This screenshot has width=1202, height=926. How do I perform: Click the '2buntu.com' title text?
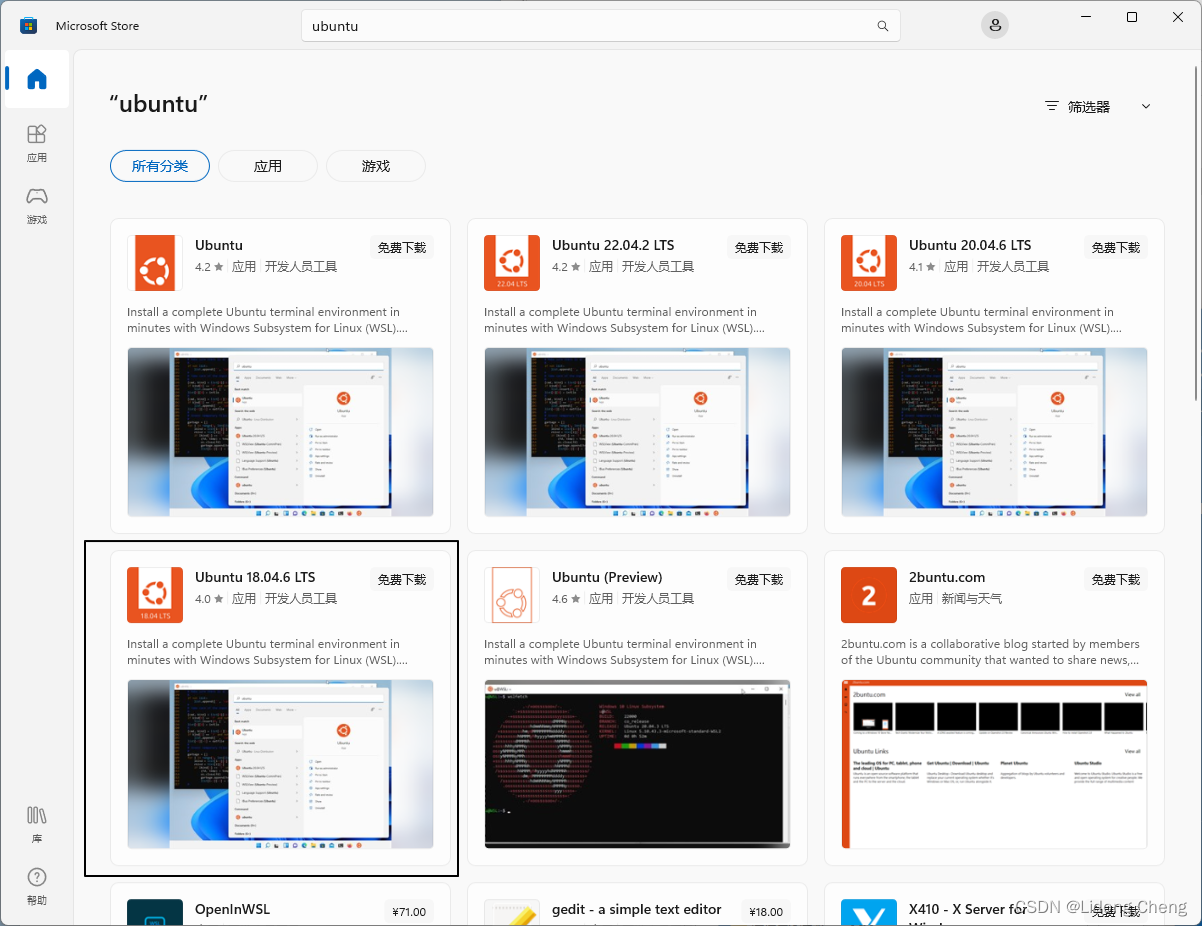[x=947, y=577]
